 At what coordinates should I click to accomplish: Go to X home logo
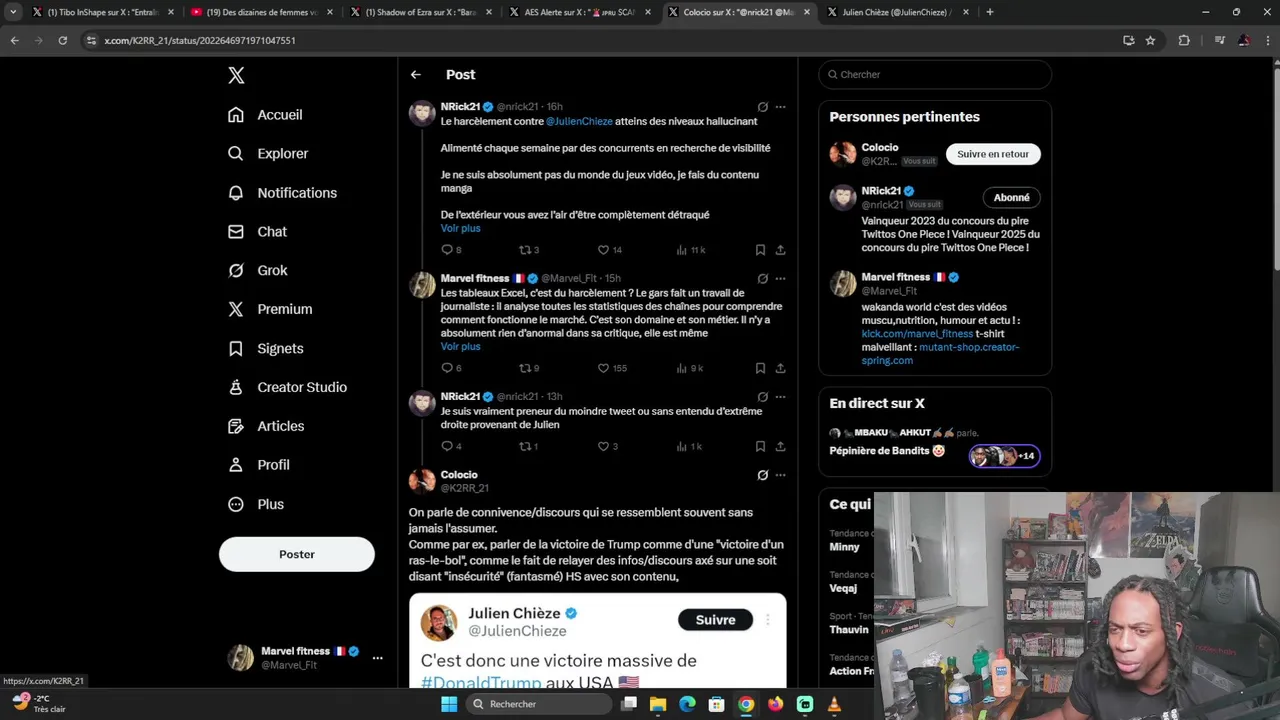click(236, 75)
